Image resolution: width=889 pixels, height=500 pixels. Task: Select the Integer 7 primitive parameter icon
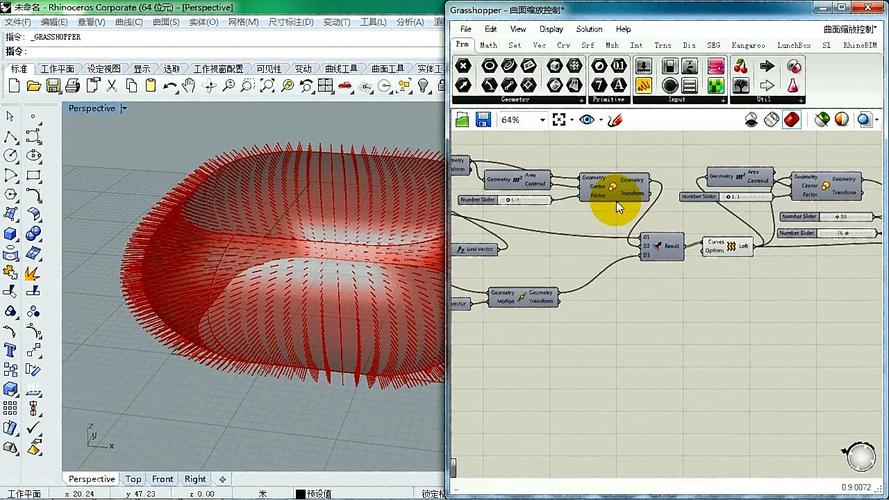pos(599,85)
